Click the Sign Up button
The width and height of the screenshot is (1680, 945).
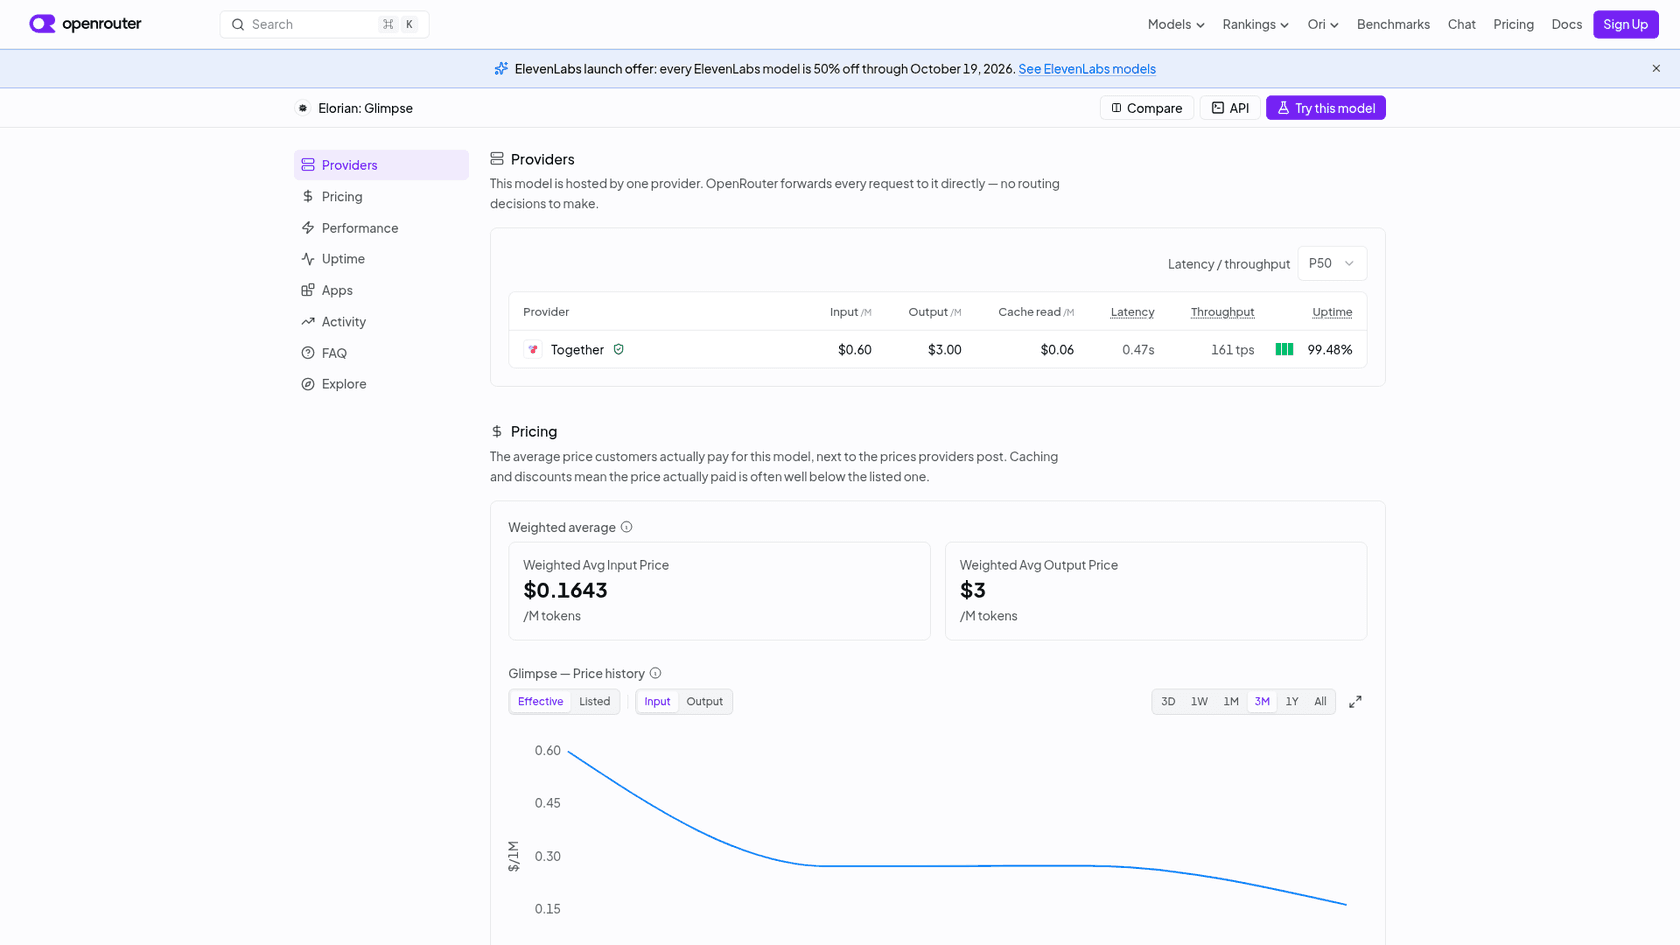click(1625, 24)
